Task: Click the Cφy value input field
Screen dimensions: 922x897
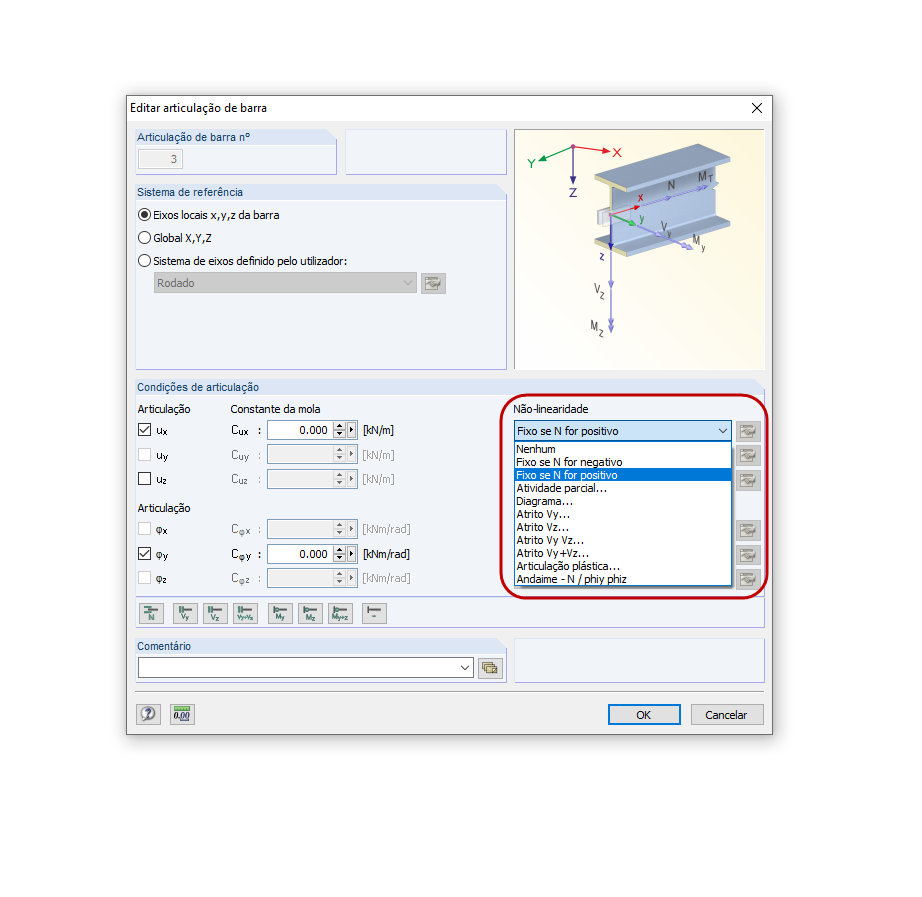Action: click(301, 553)
